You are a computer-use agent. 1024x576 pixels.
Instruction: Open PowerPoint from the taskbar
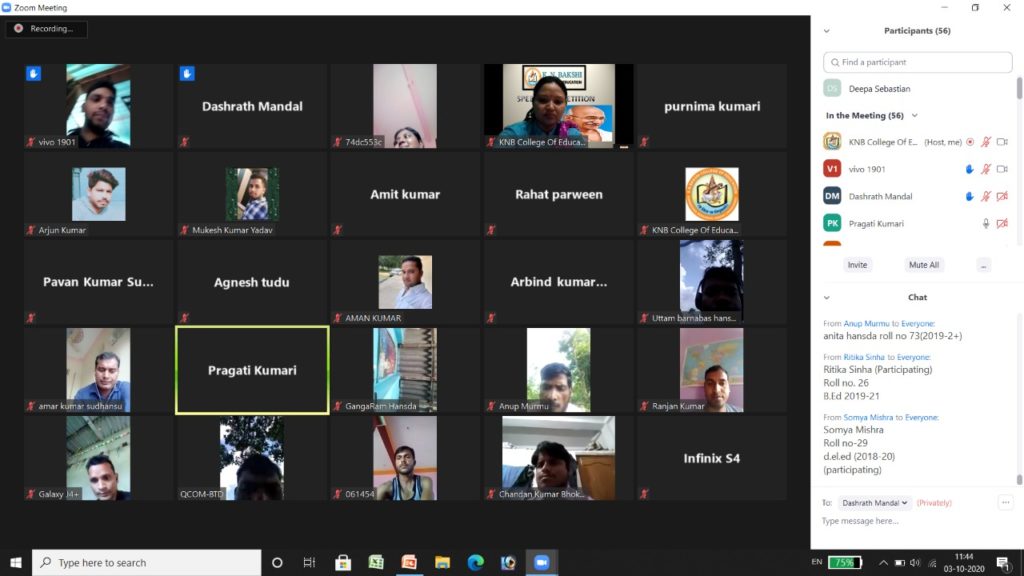click(x=408, y=562)
